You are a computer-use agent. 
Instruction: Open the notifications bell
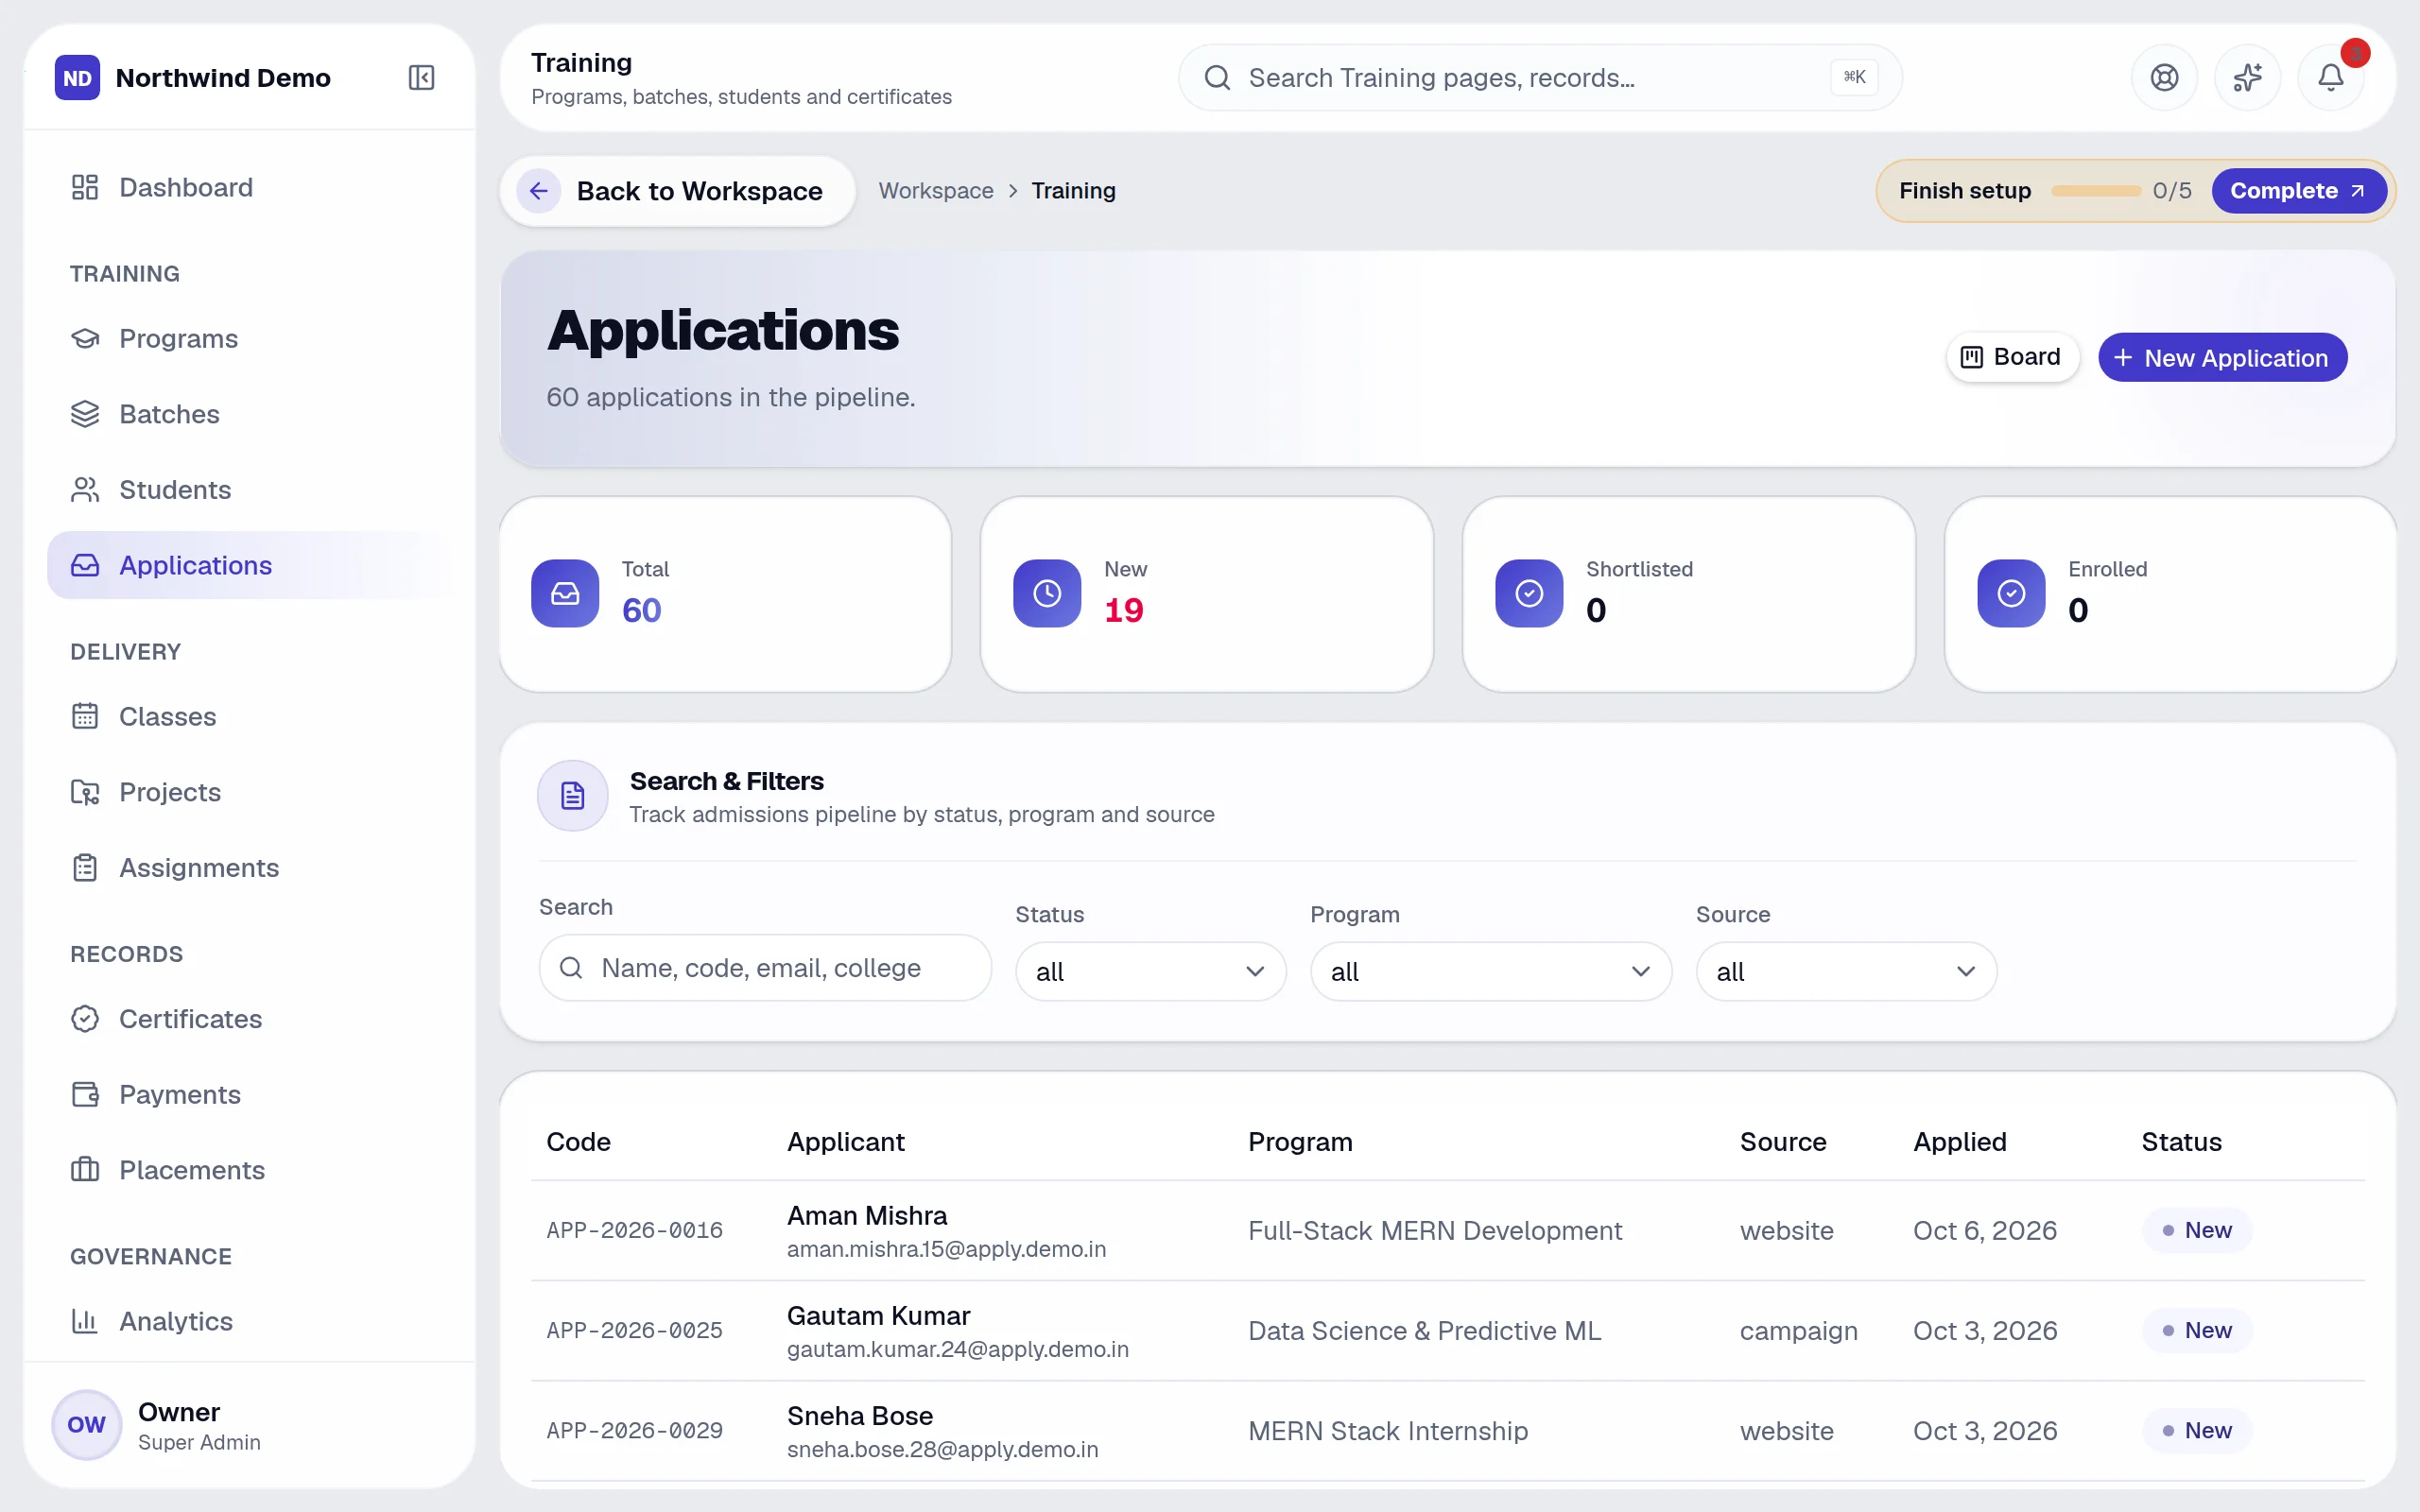[2331, 77]
